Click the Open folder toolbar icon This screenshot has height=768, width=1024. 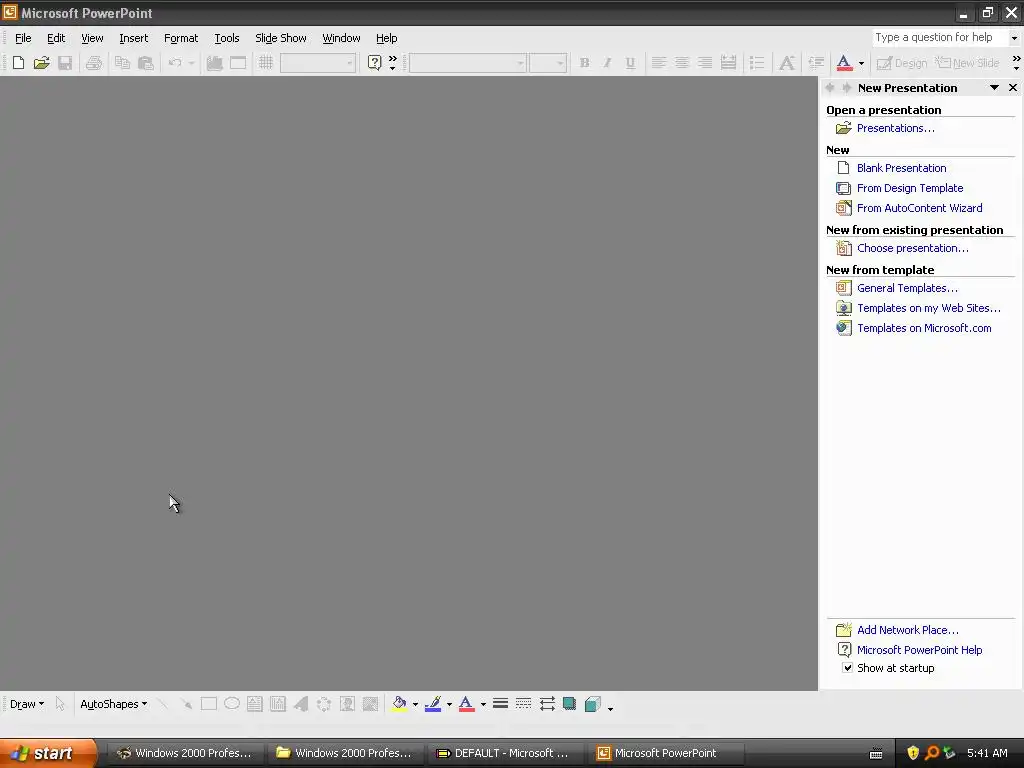(x=42, y=63)
